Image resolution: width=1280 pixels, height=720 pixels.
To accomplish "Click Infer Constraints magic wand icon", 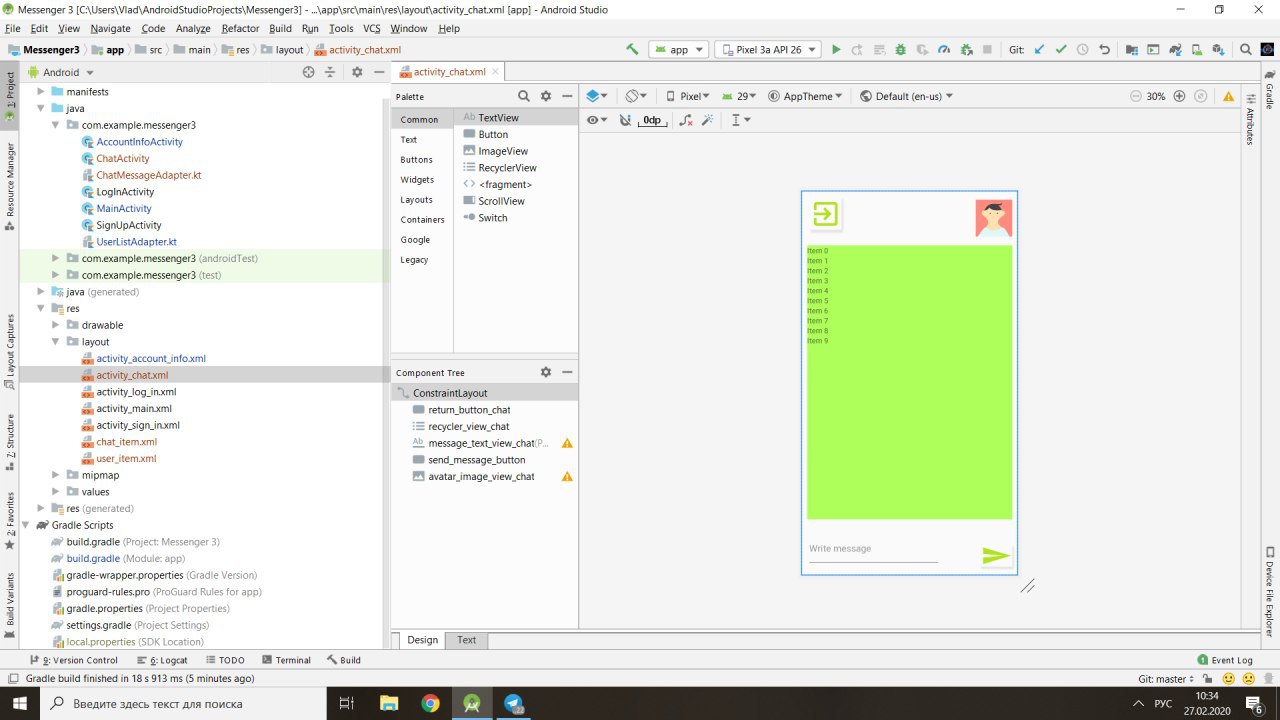I will pos(707,120).
